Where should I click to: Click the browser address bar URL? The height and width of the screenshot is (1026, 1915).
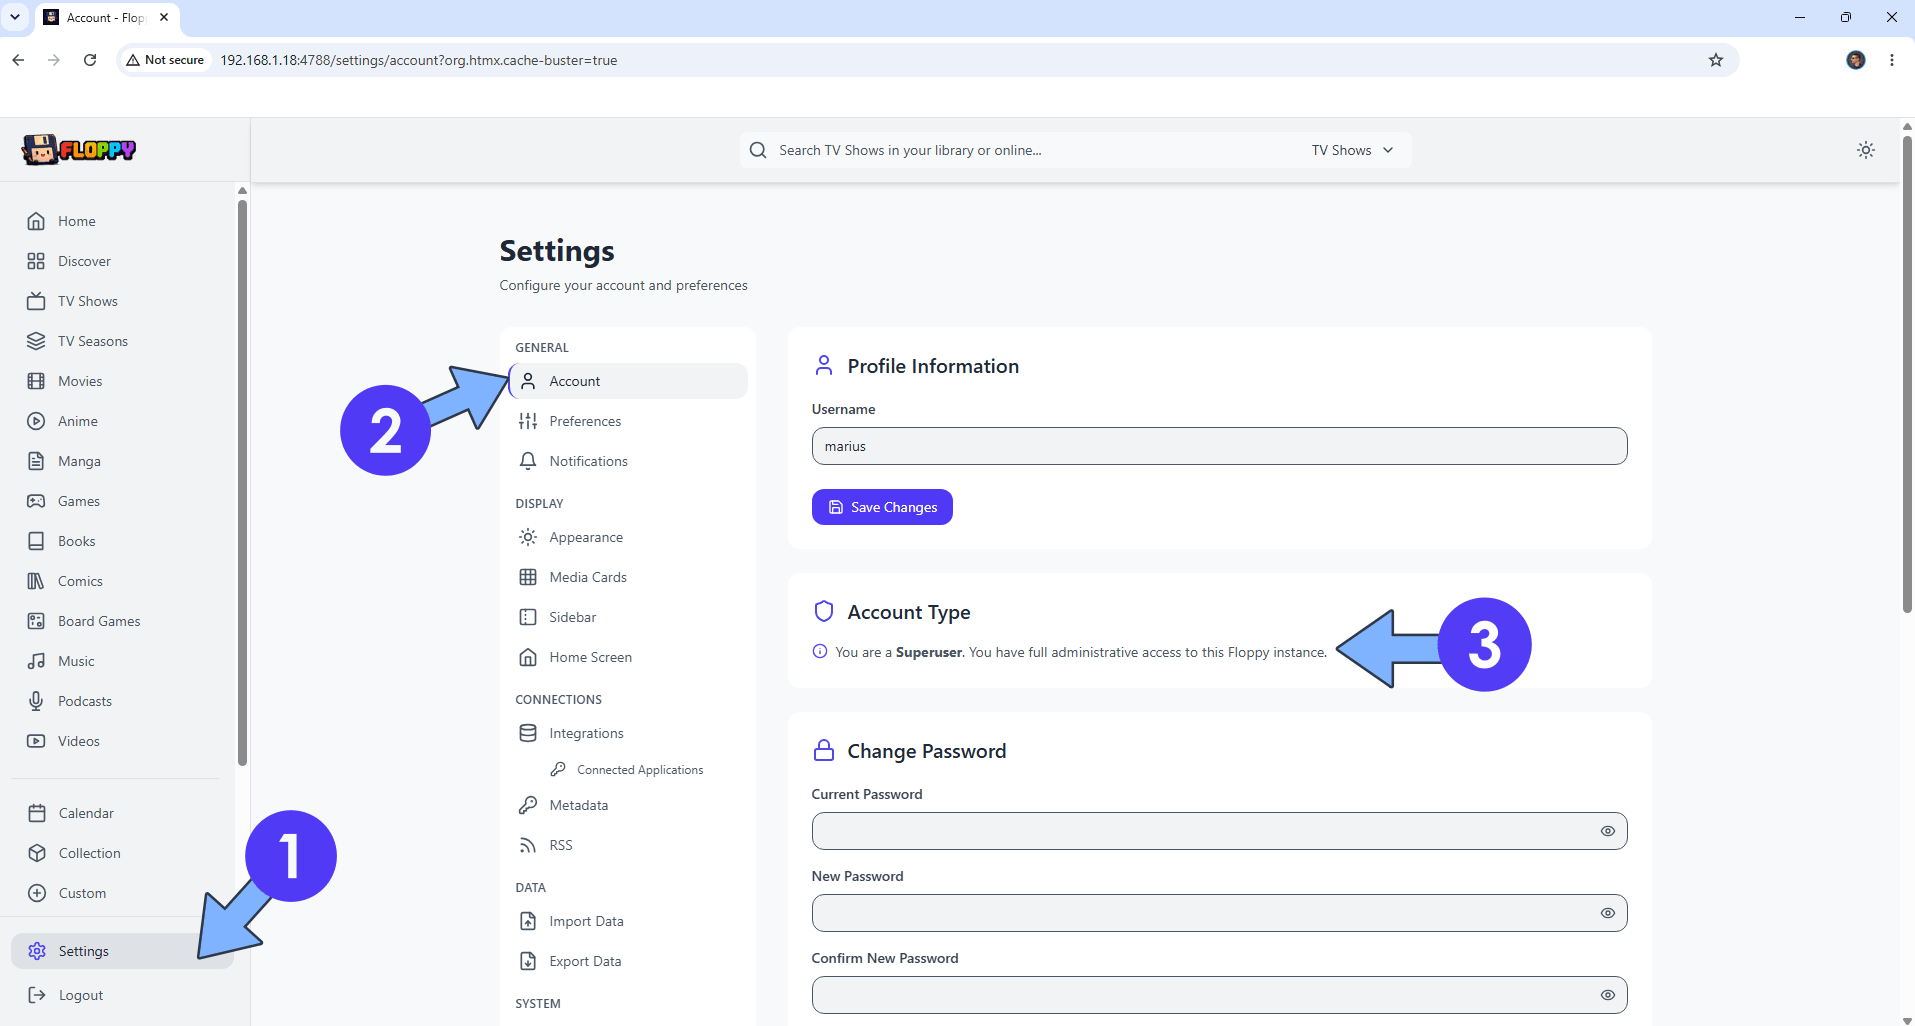(418, 60)
